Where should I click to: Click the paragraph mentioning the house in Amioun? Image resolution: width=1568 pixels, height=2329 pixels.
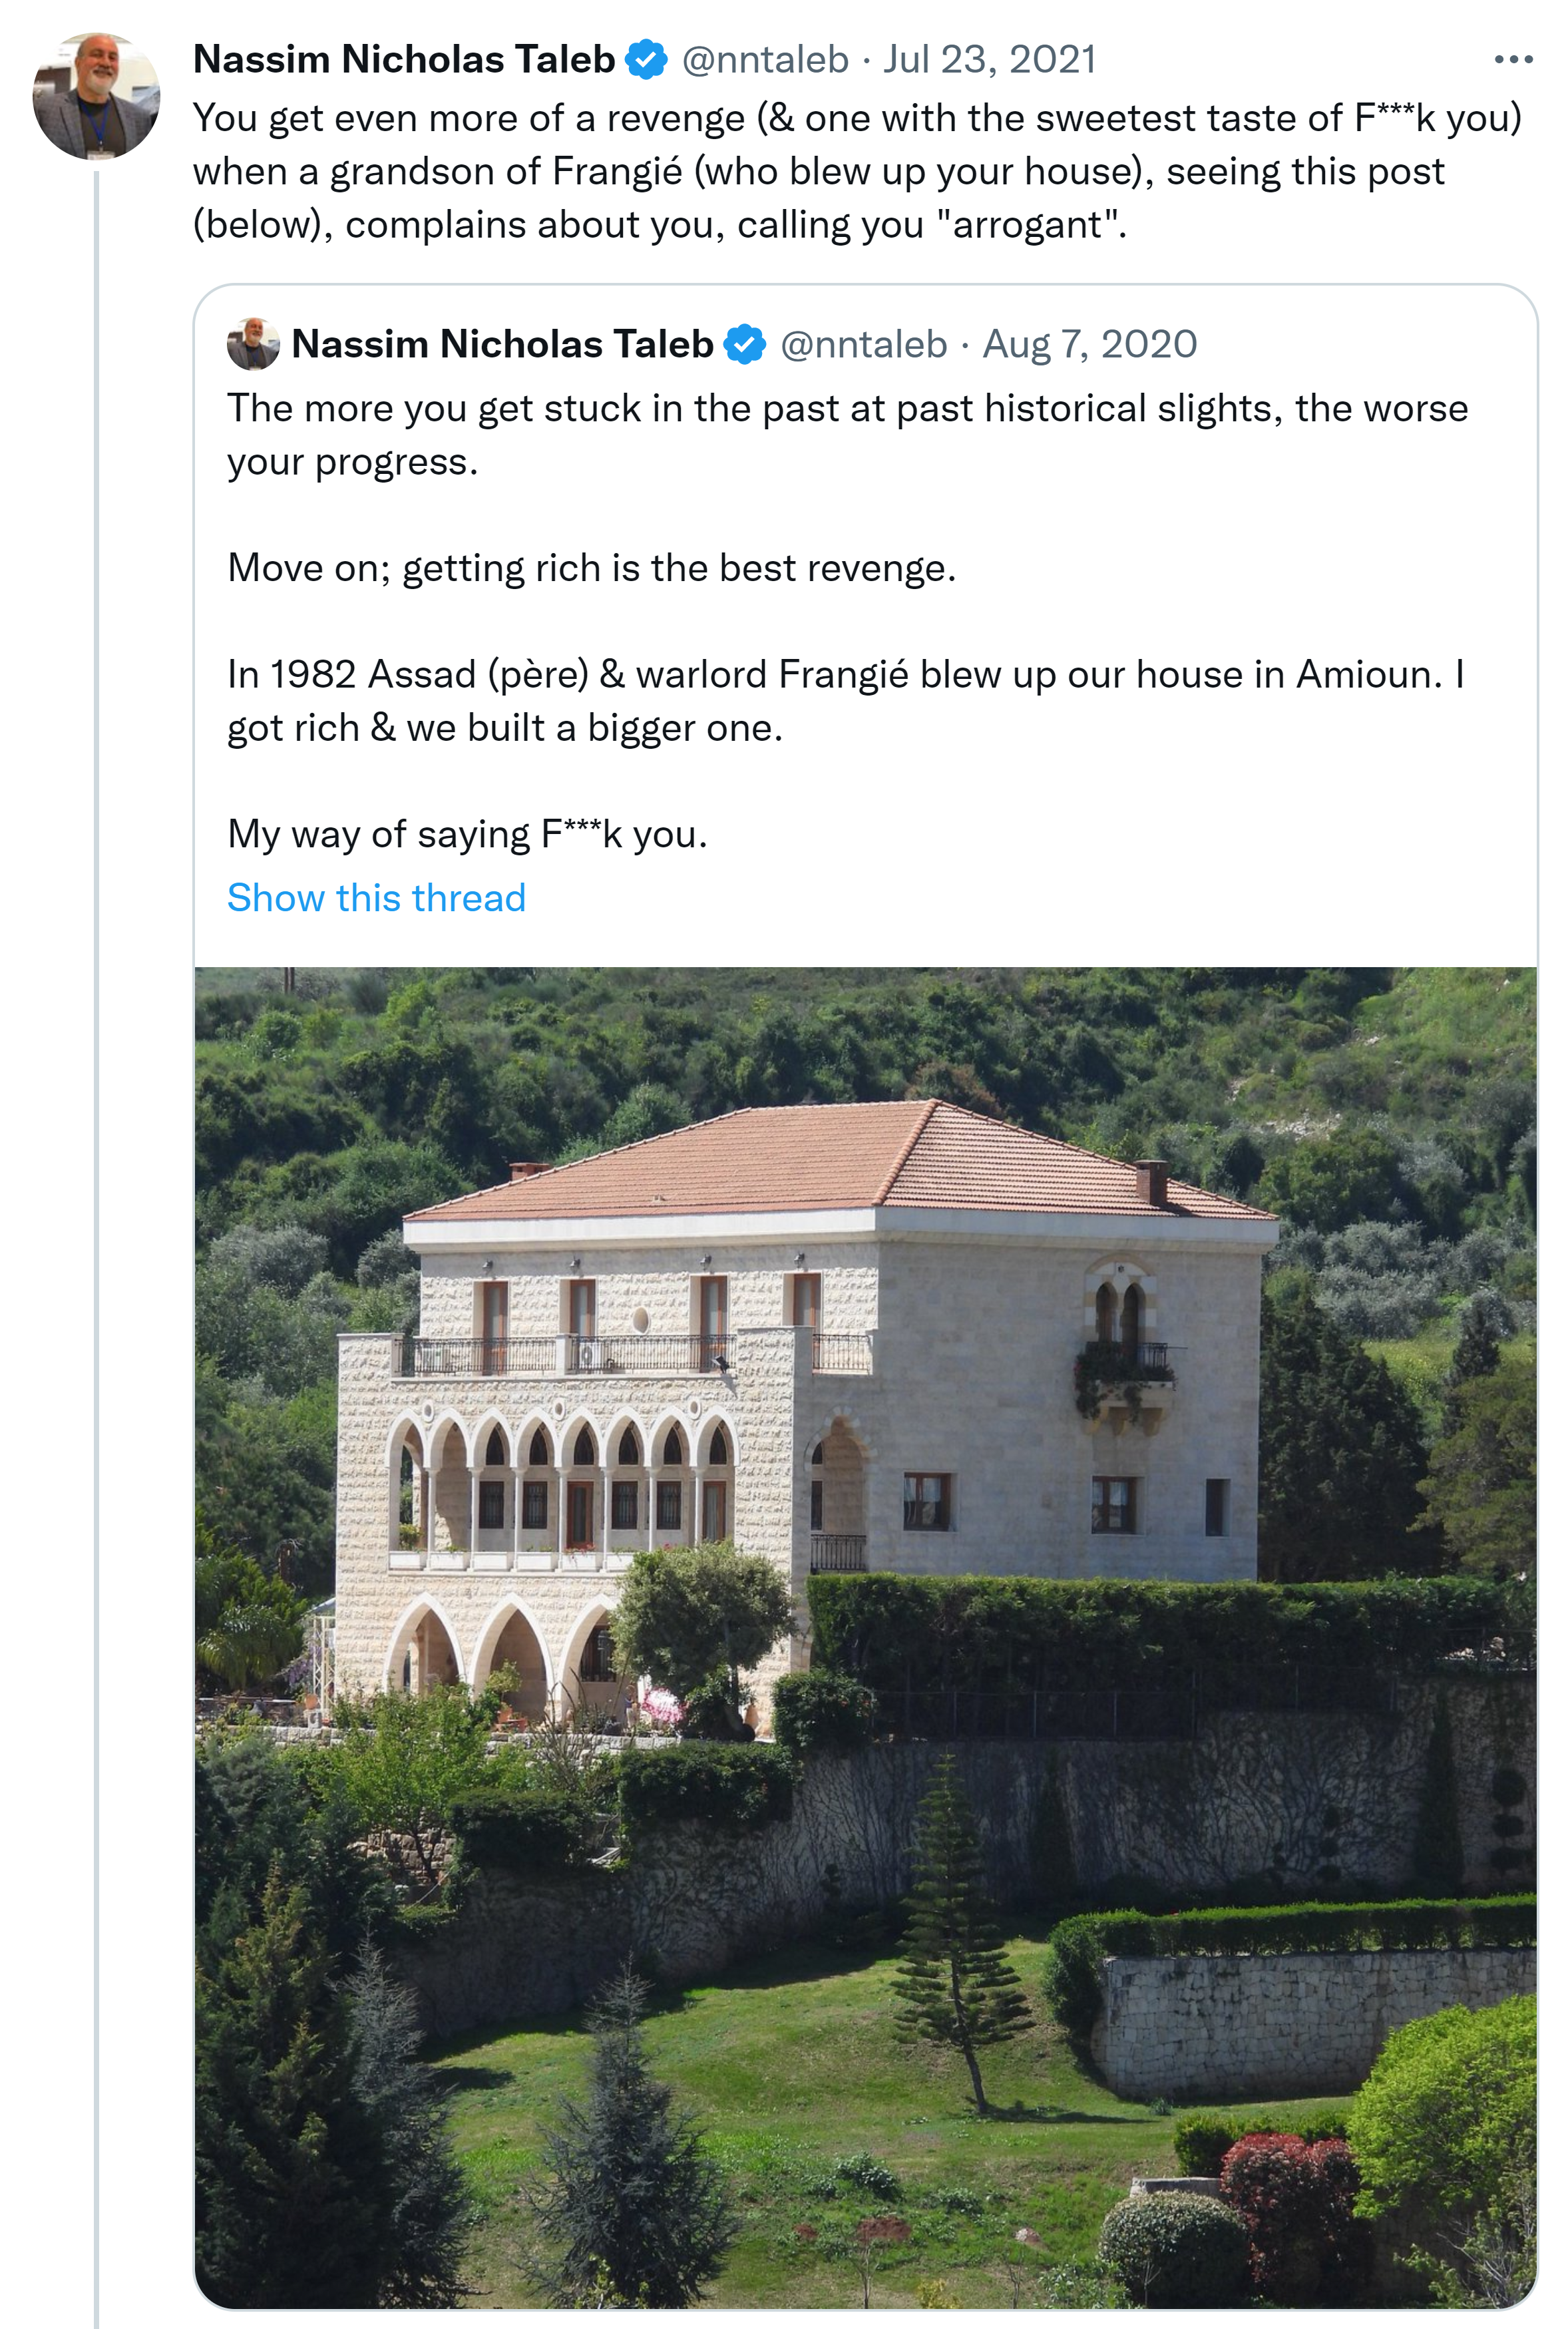(x=845, y=701)
